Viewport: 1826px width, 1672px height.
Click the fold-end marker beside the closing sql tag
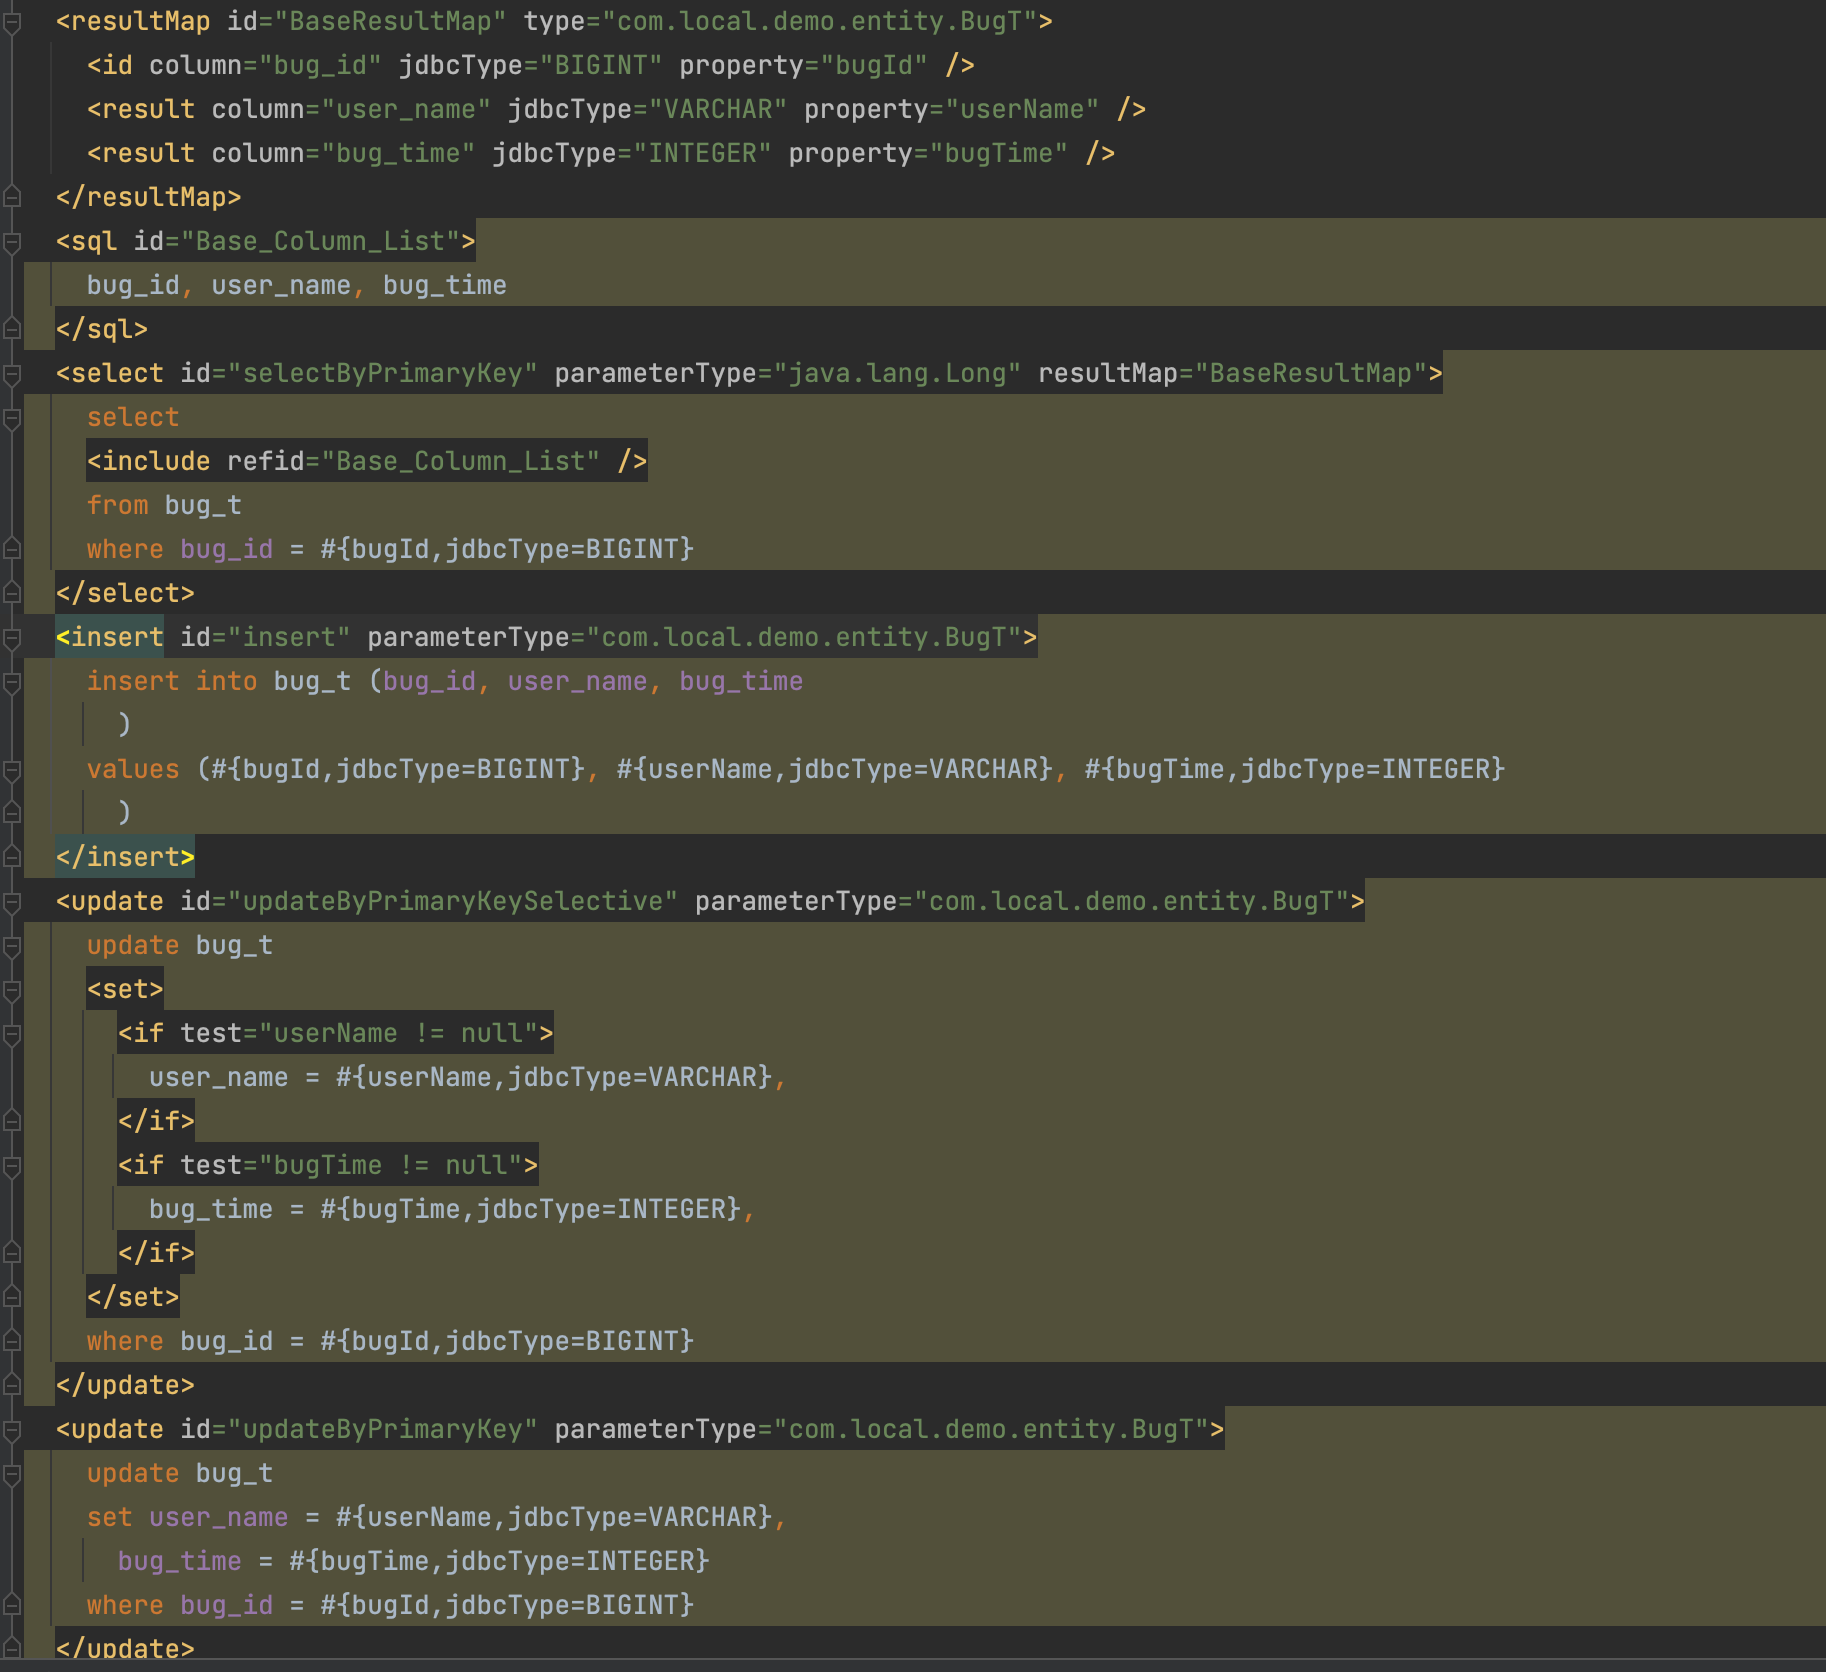click(x=12, y=329)
